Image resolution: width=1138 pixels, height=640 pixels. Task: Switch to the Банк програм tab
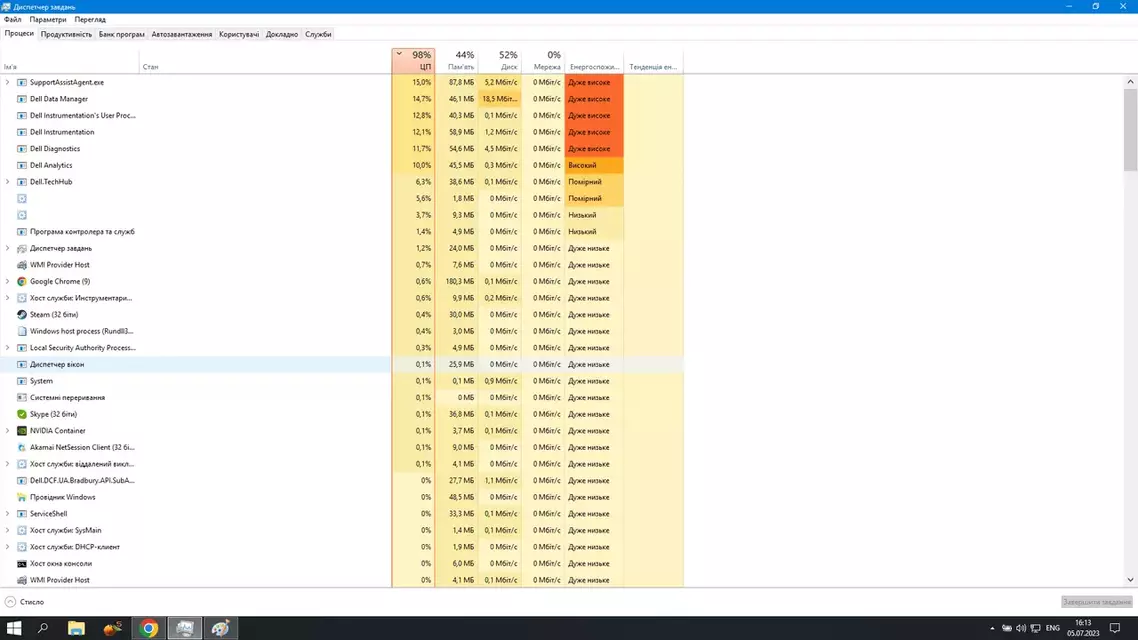pyautogui.click(x=121, y=34)
